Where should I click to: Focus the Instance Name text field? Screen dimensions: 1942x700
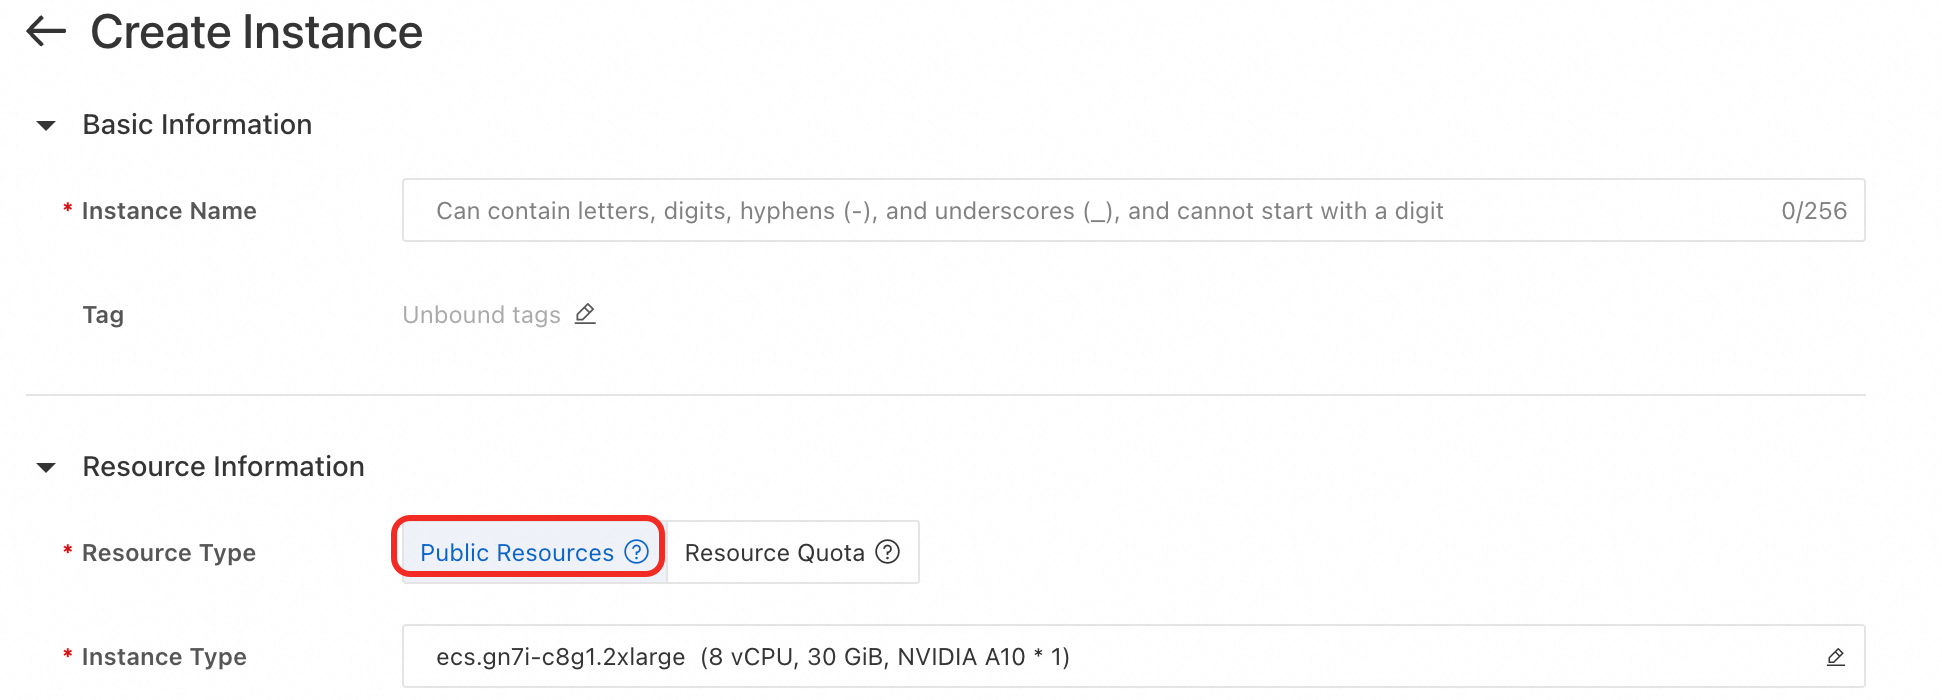coord(1100,211)
